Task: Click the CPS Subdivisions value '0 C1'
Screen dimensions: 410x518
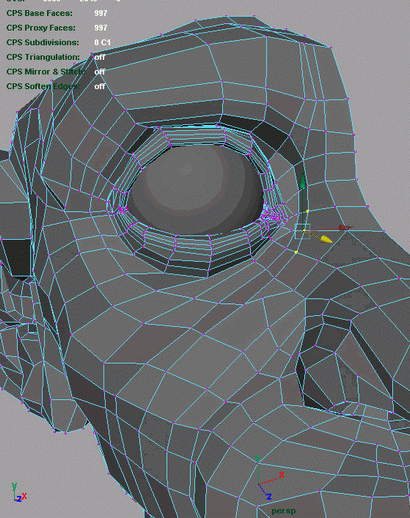Action: (102, 42)
